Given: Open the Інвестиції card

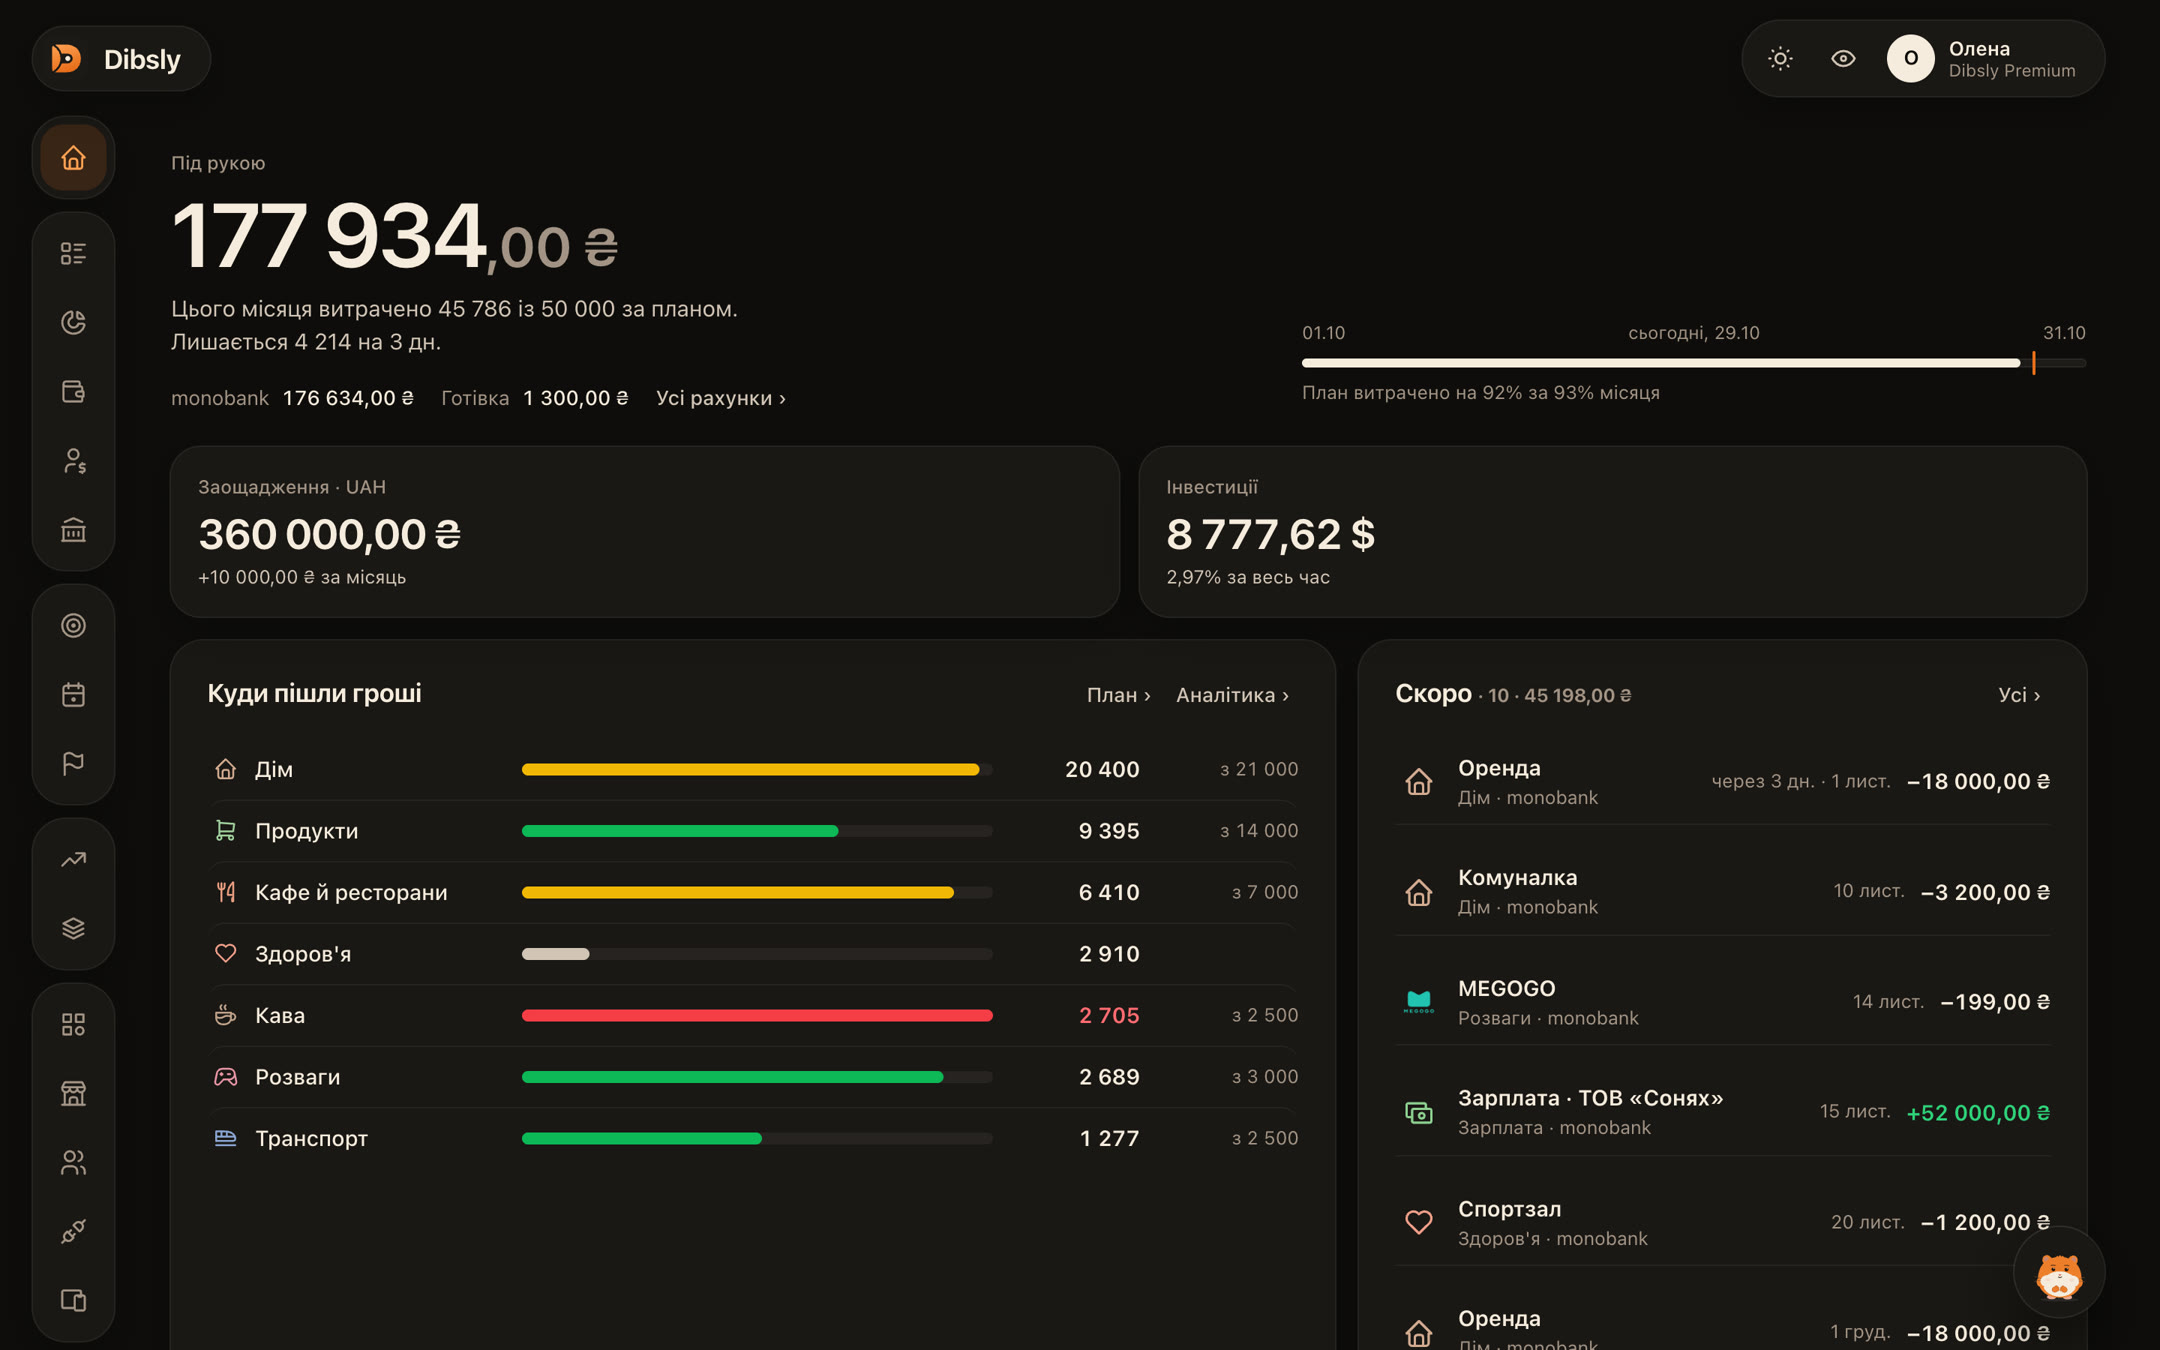Looking at the screenshot, I should click(1612, 532).
